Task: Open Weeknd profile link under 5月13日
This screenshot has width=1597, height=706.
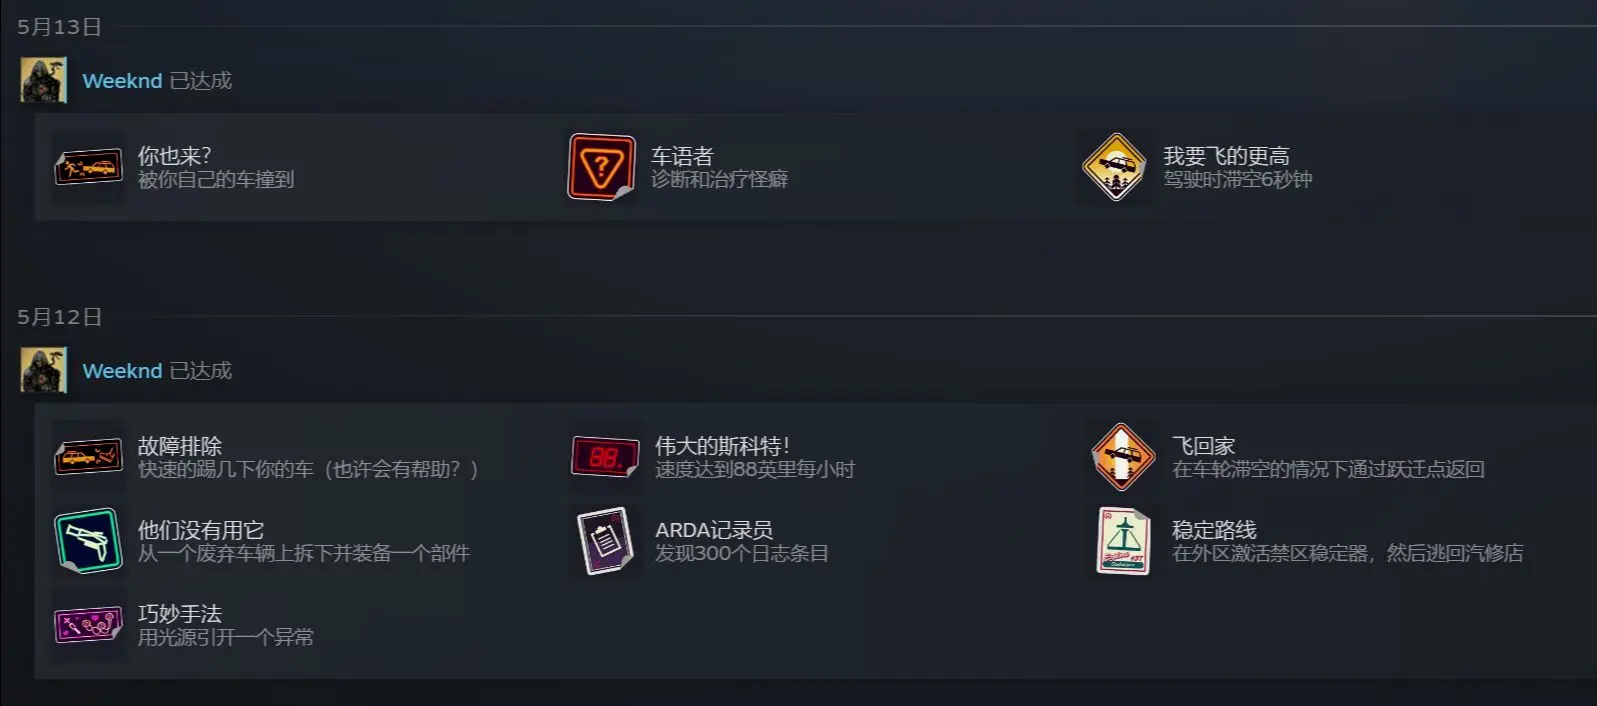Action: click(122, 81)
